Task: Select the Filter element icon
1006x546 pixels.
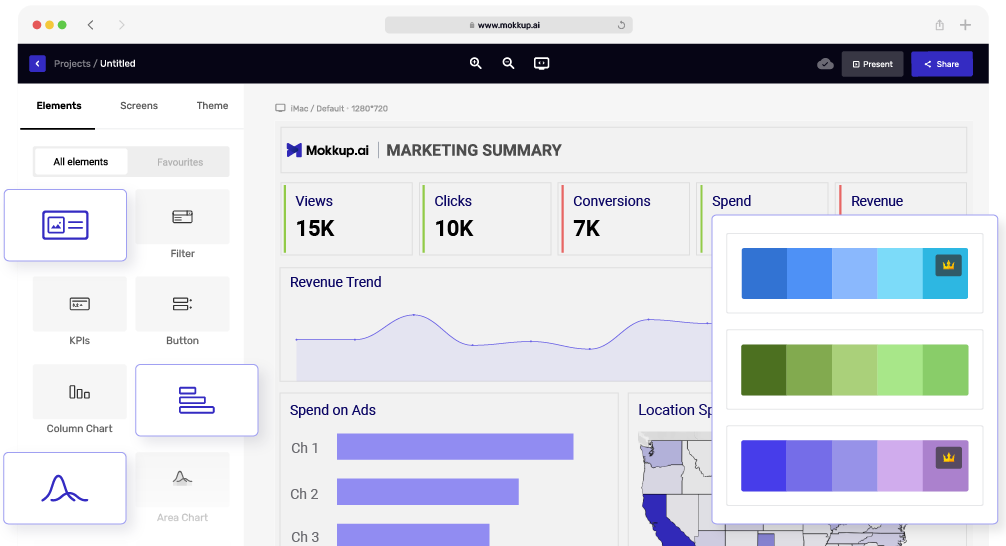Action: click(x=182, y=217)
